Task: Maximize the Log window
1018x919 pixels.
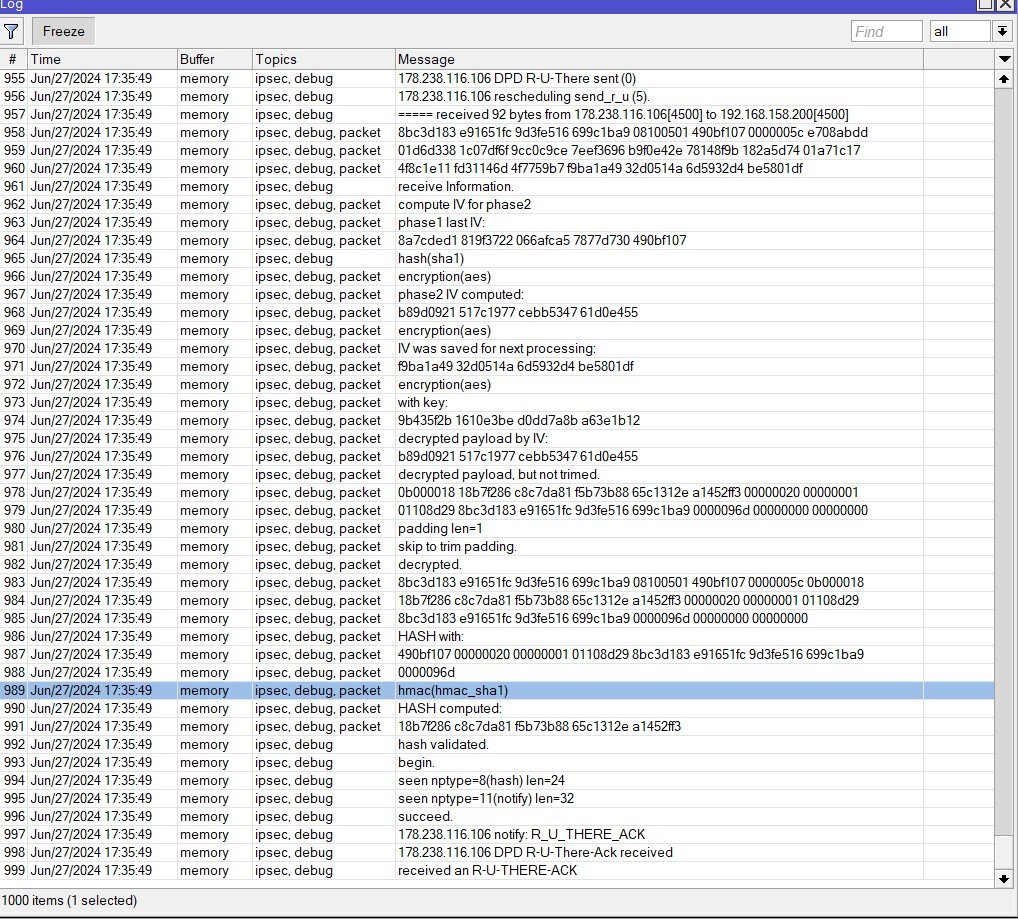Action: tap(985, 5)
